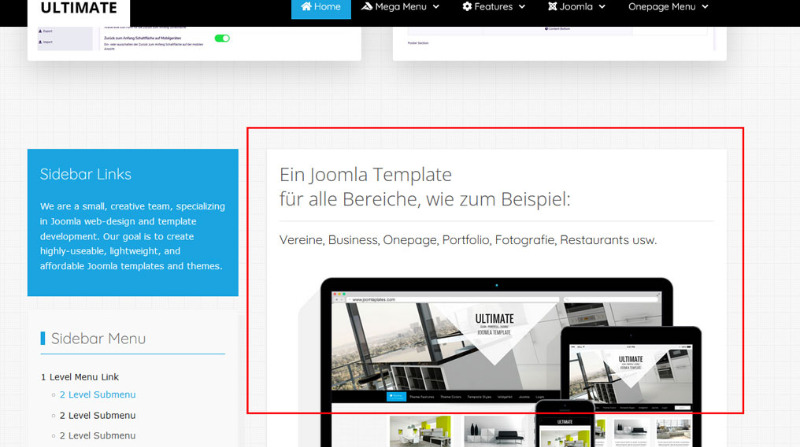This screenshot has height=447, width=800.
Task: Click the Vereine, Business, Onepage text line
Action: tap(468, 240)
